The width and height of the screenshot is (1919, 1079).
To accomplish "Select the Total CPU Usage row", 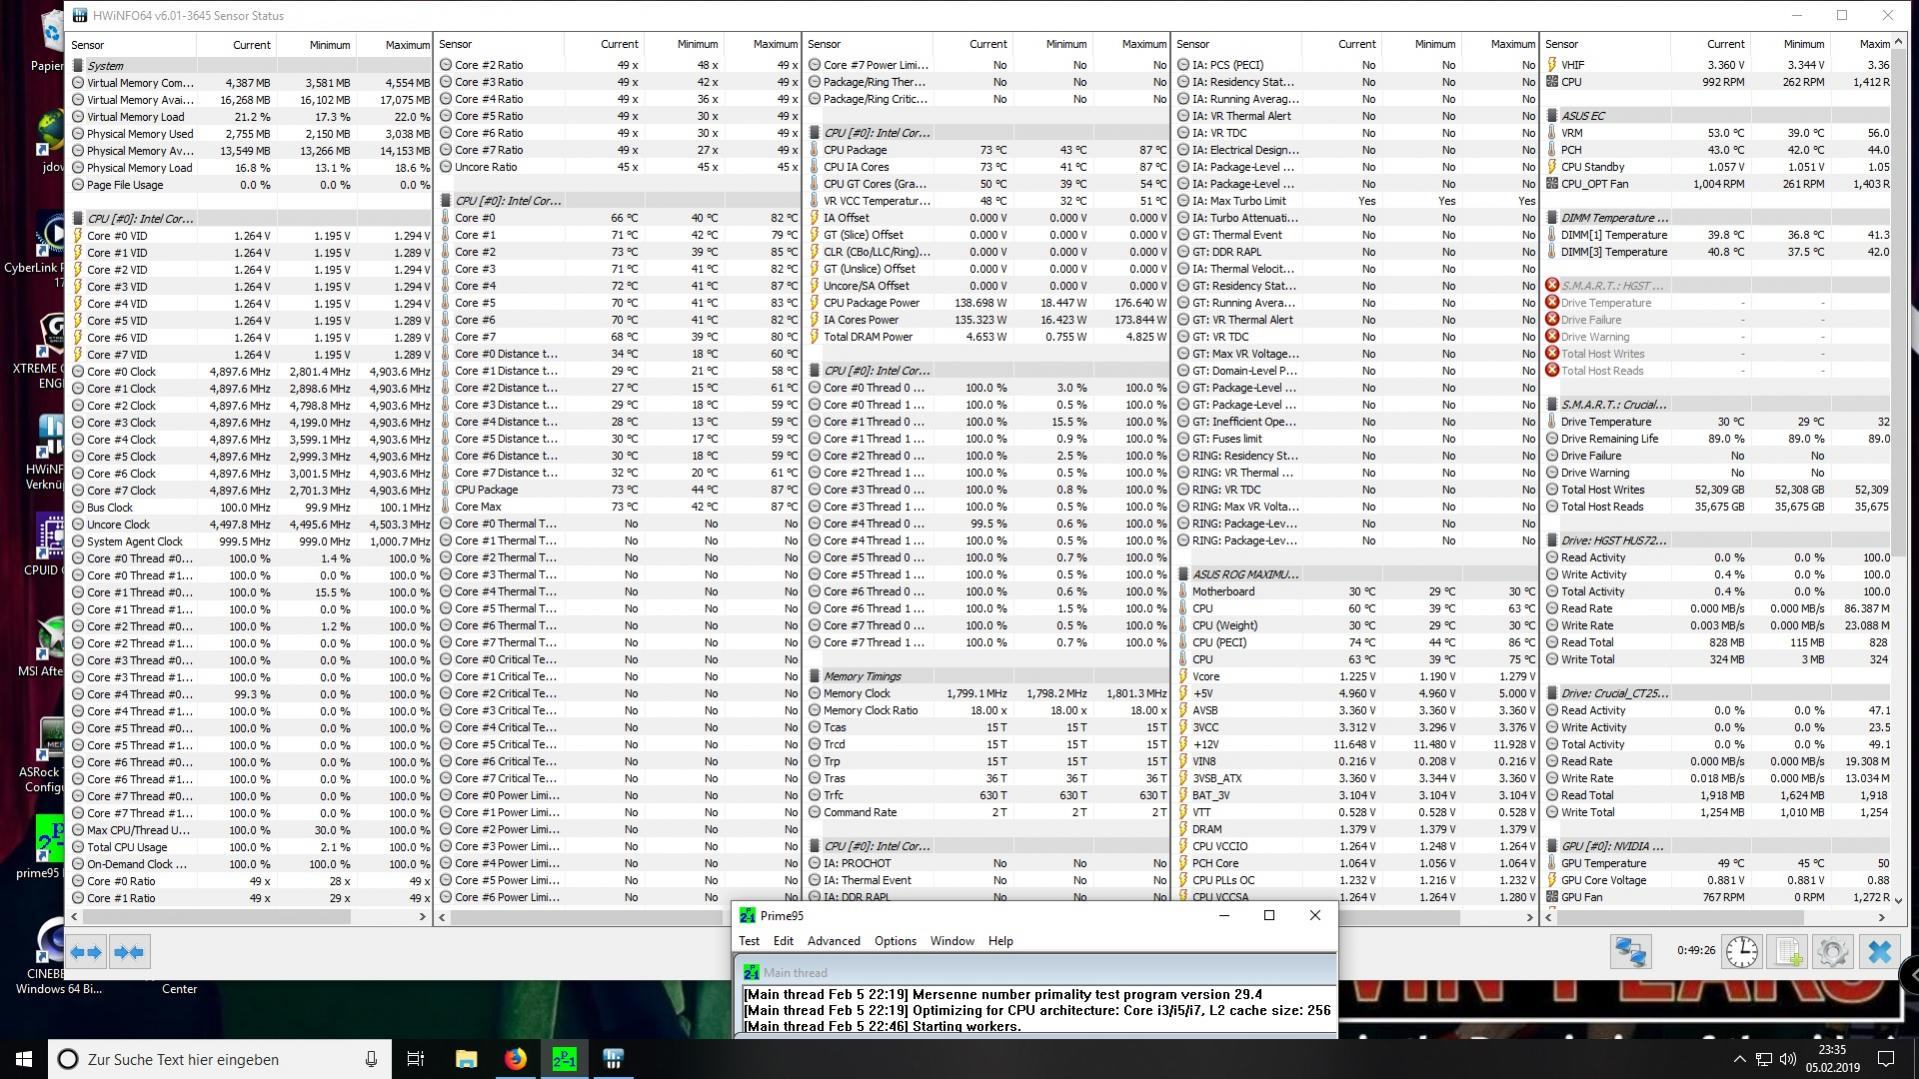I will pyautogui.click(x=250, y=847).
